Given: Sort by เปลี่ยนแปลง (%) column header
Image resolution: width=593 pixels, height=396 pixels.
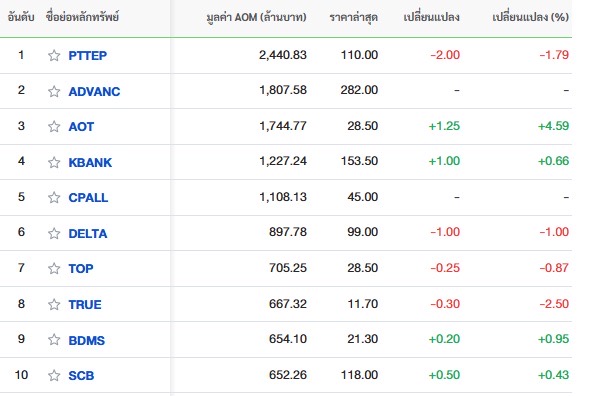Looking at the screenshot, I should coord(531,17).
